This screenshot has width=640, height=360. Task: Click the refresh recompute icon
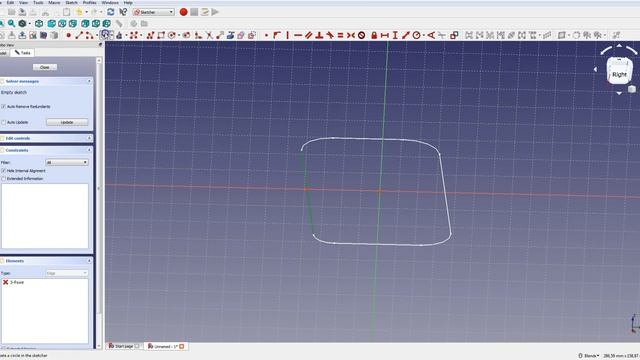111,12
